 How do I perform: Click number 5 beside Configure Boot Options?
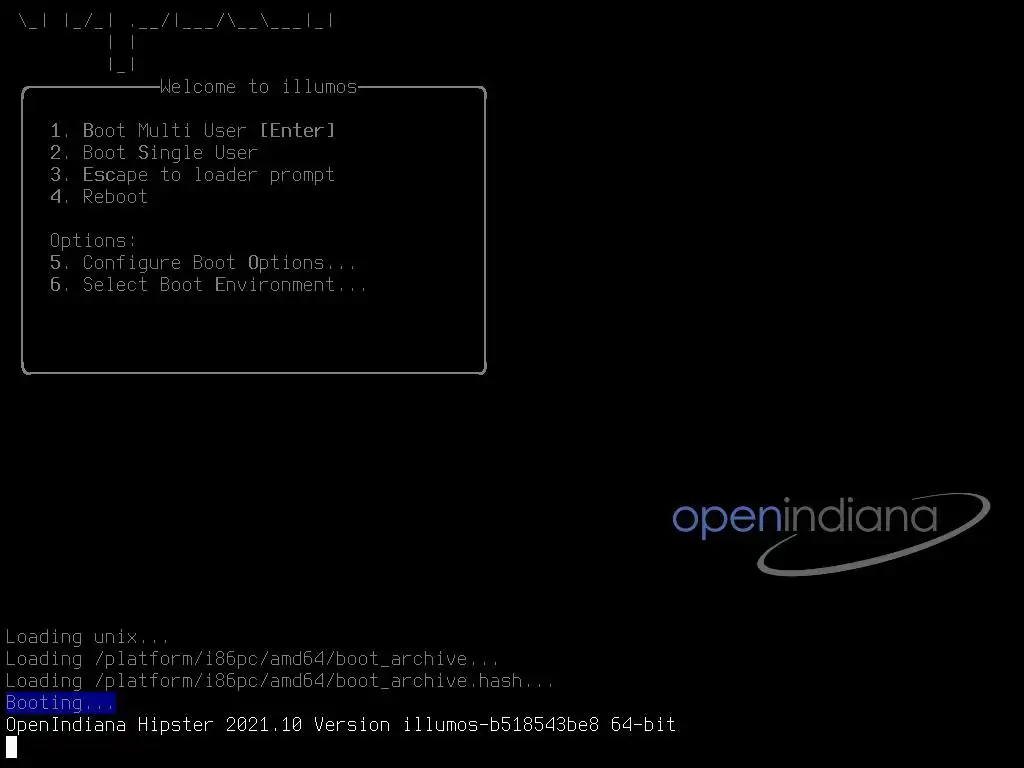(x=57, y=263)
